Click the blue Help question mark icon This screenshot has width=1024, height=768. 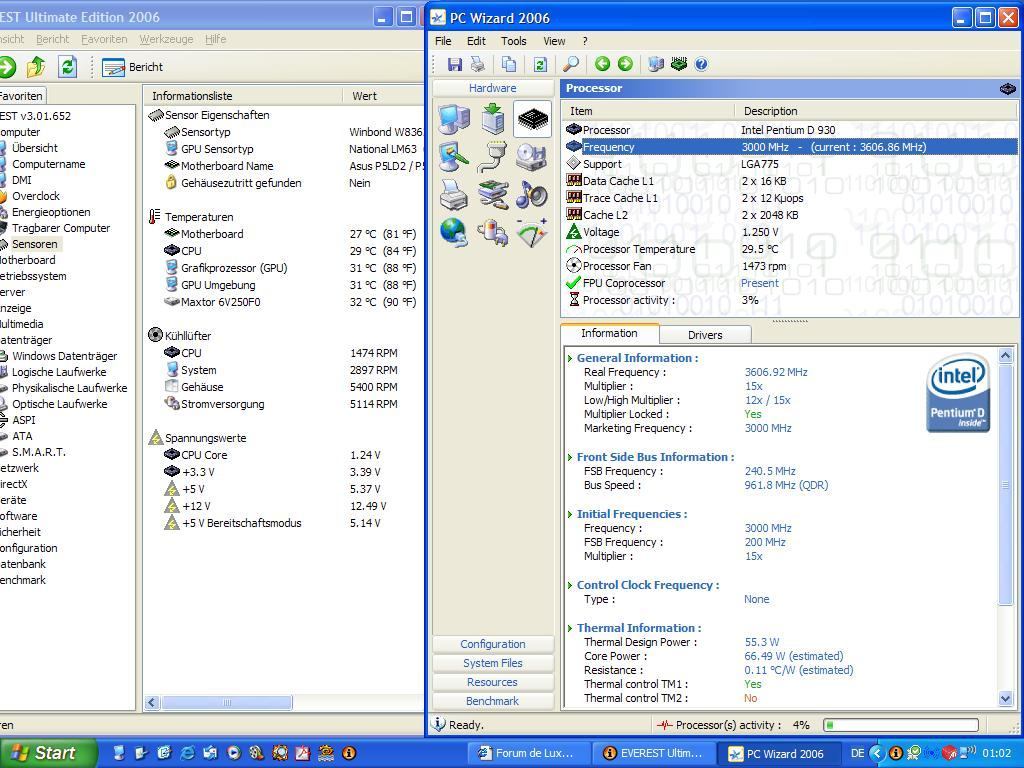(701, 64)
